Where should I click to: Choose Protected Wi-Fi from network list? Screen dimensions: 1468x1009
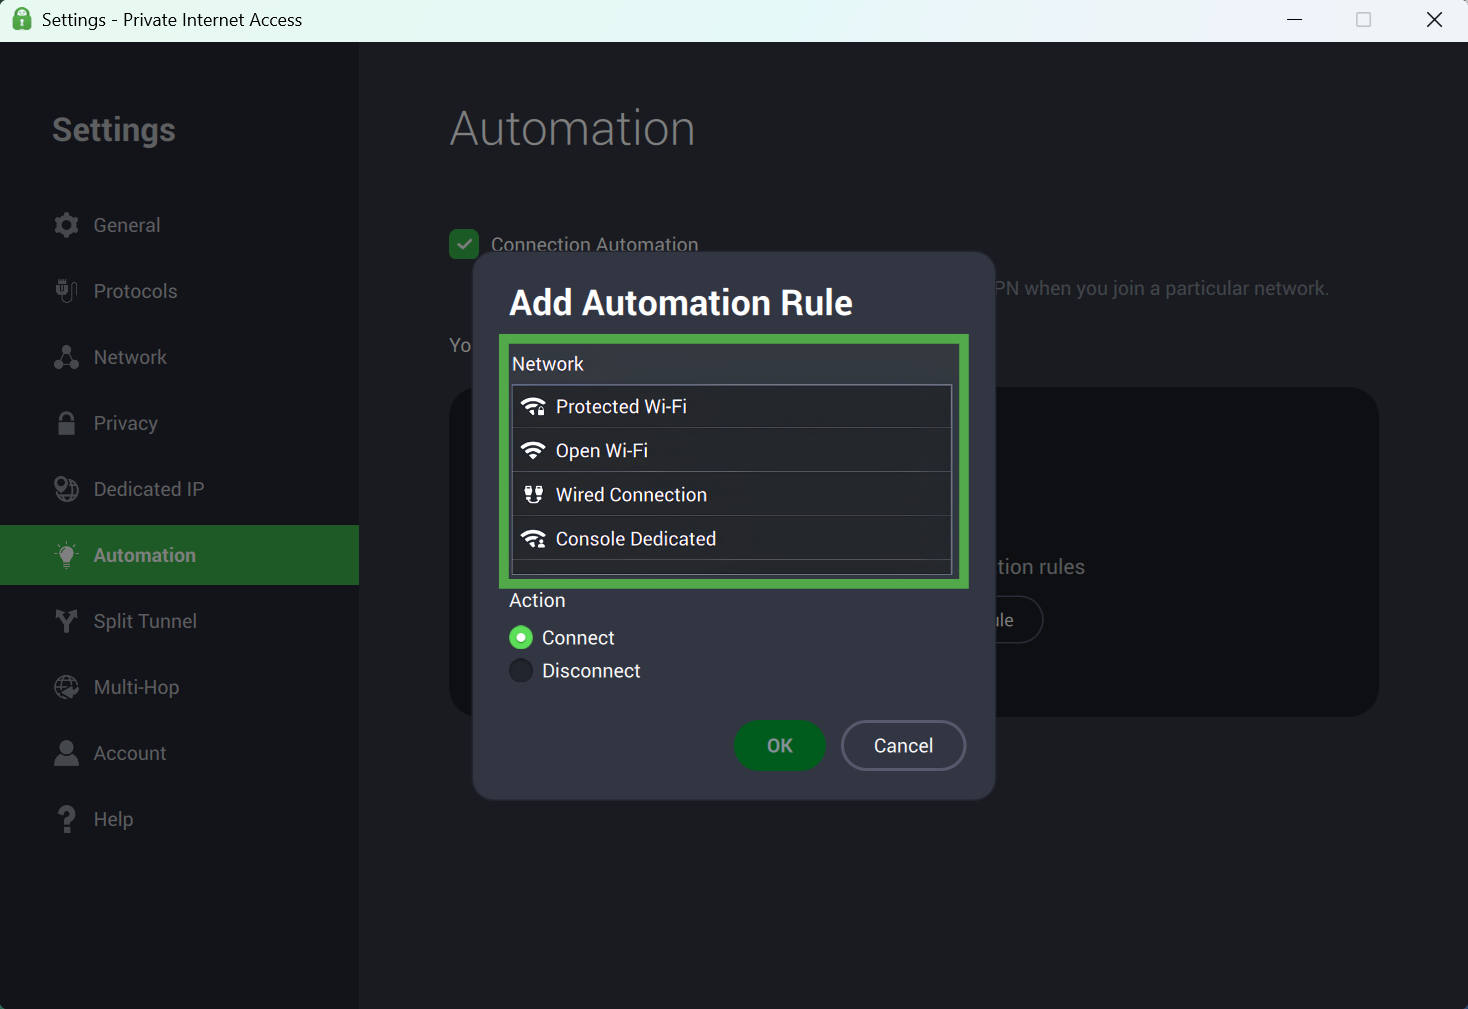coord(731,406)
